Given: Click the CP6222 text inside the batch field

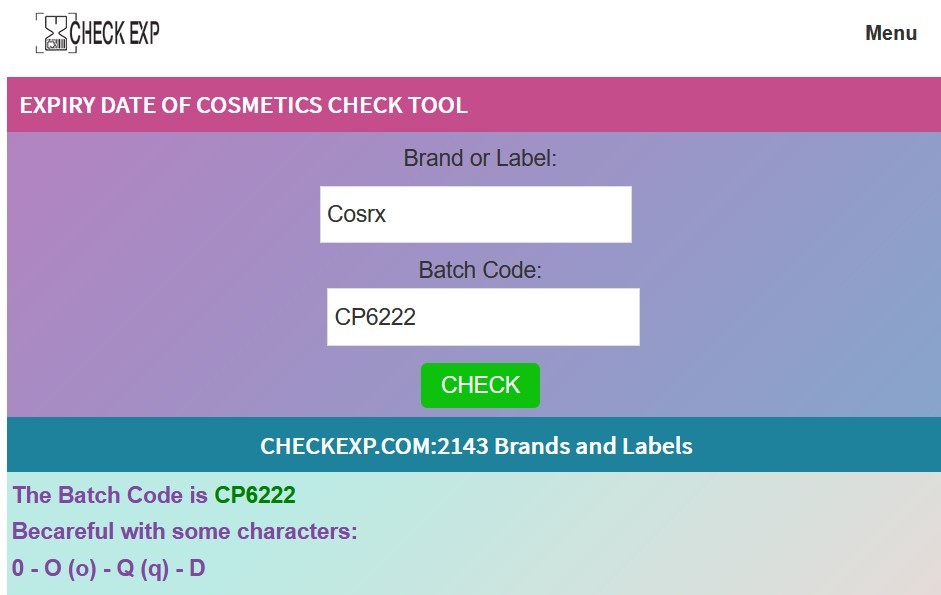Looking at the screenshot, I should [375, 317].
